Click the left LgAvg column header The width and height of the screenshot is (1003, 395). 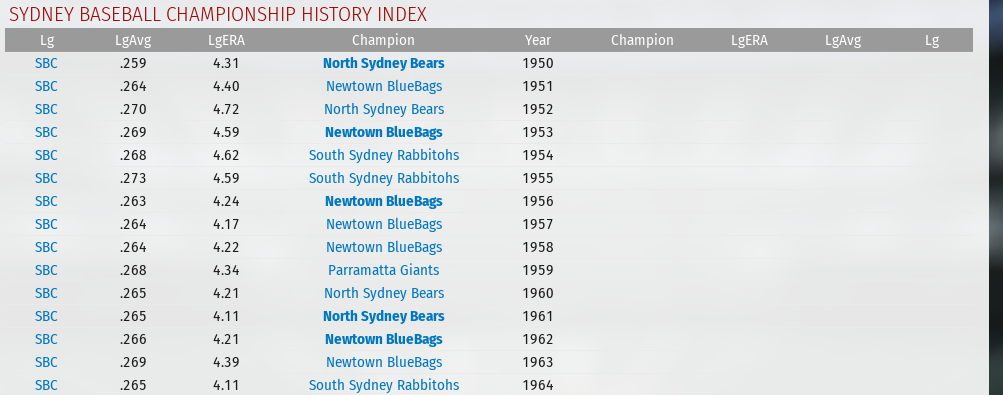(133, 40)
